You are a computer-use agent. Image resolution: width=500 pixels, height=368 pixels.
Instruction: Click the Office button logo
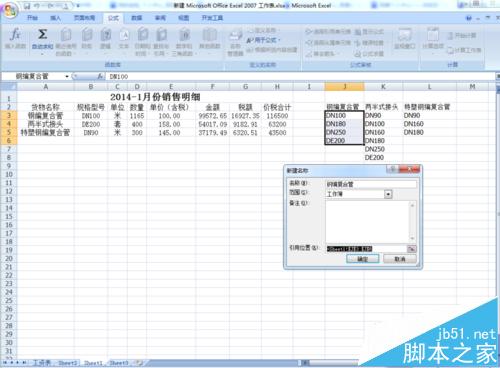10,11
